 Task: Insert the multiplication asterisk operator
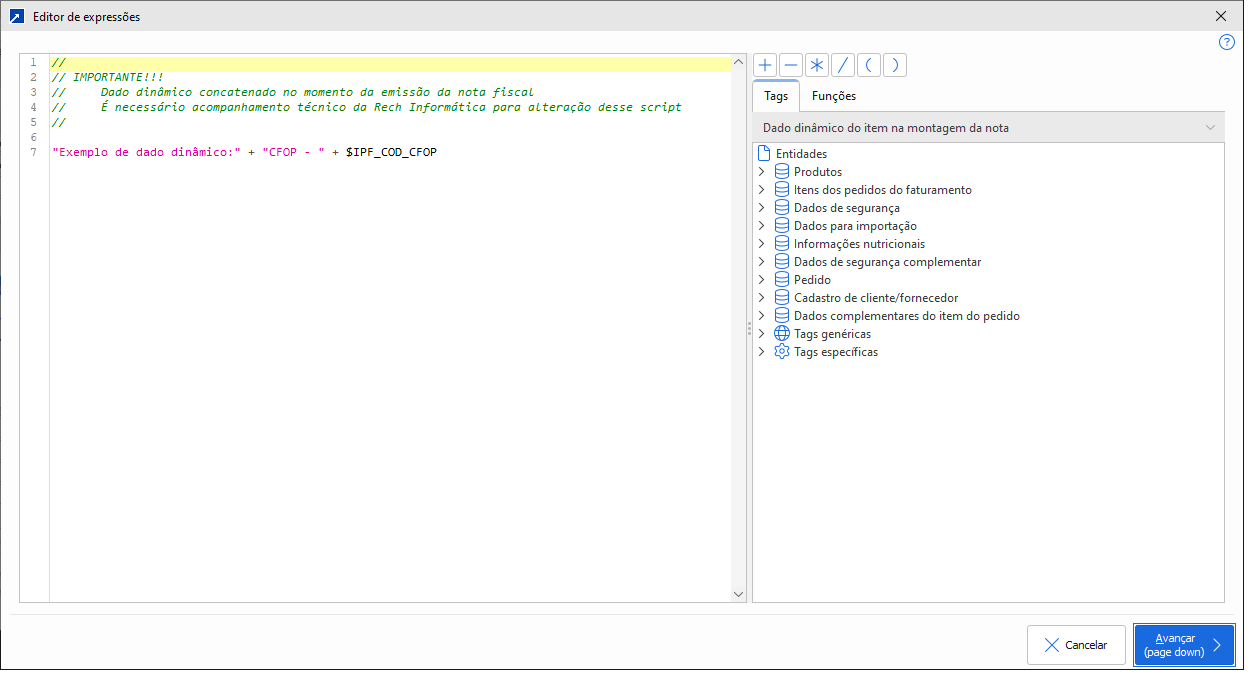[817, 65]
